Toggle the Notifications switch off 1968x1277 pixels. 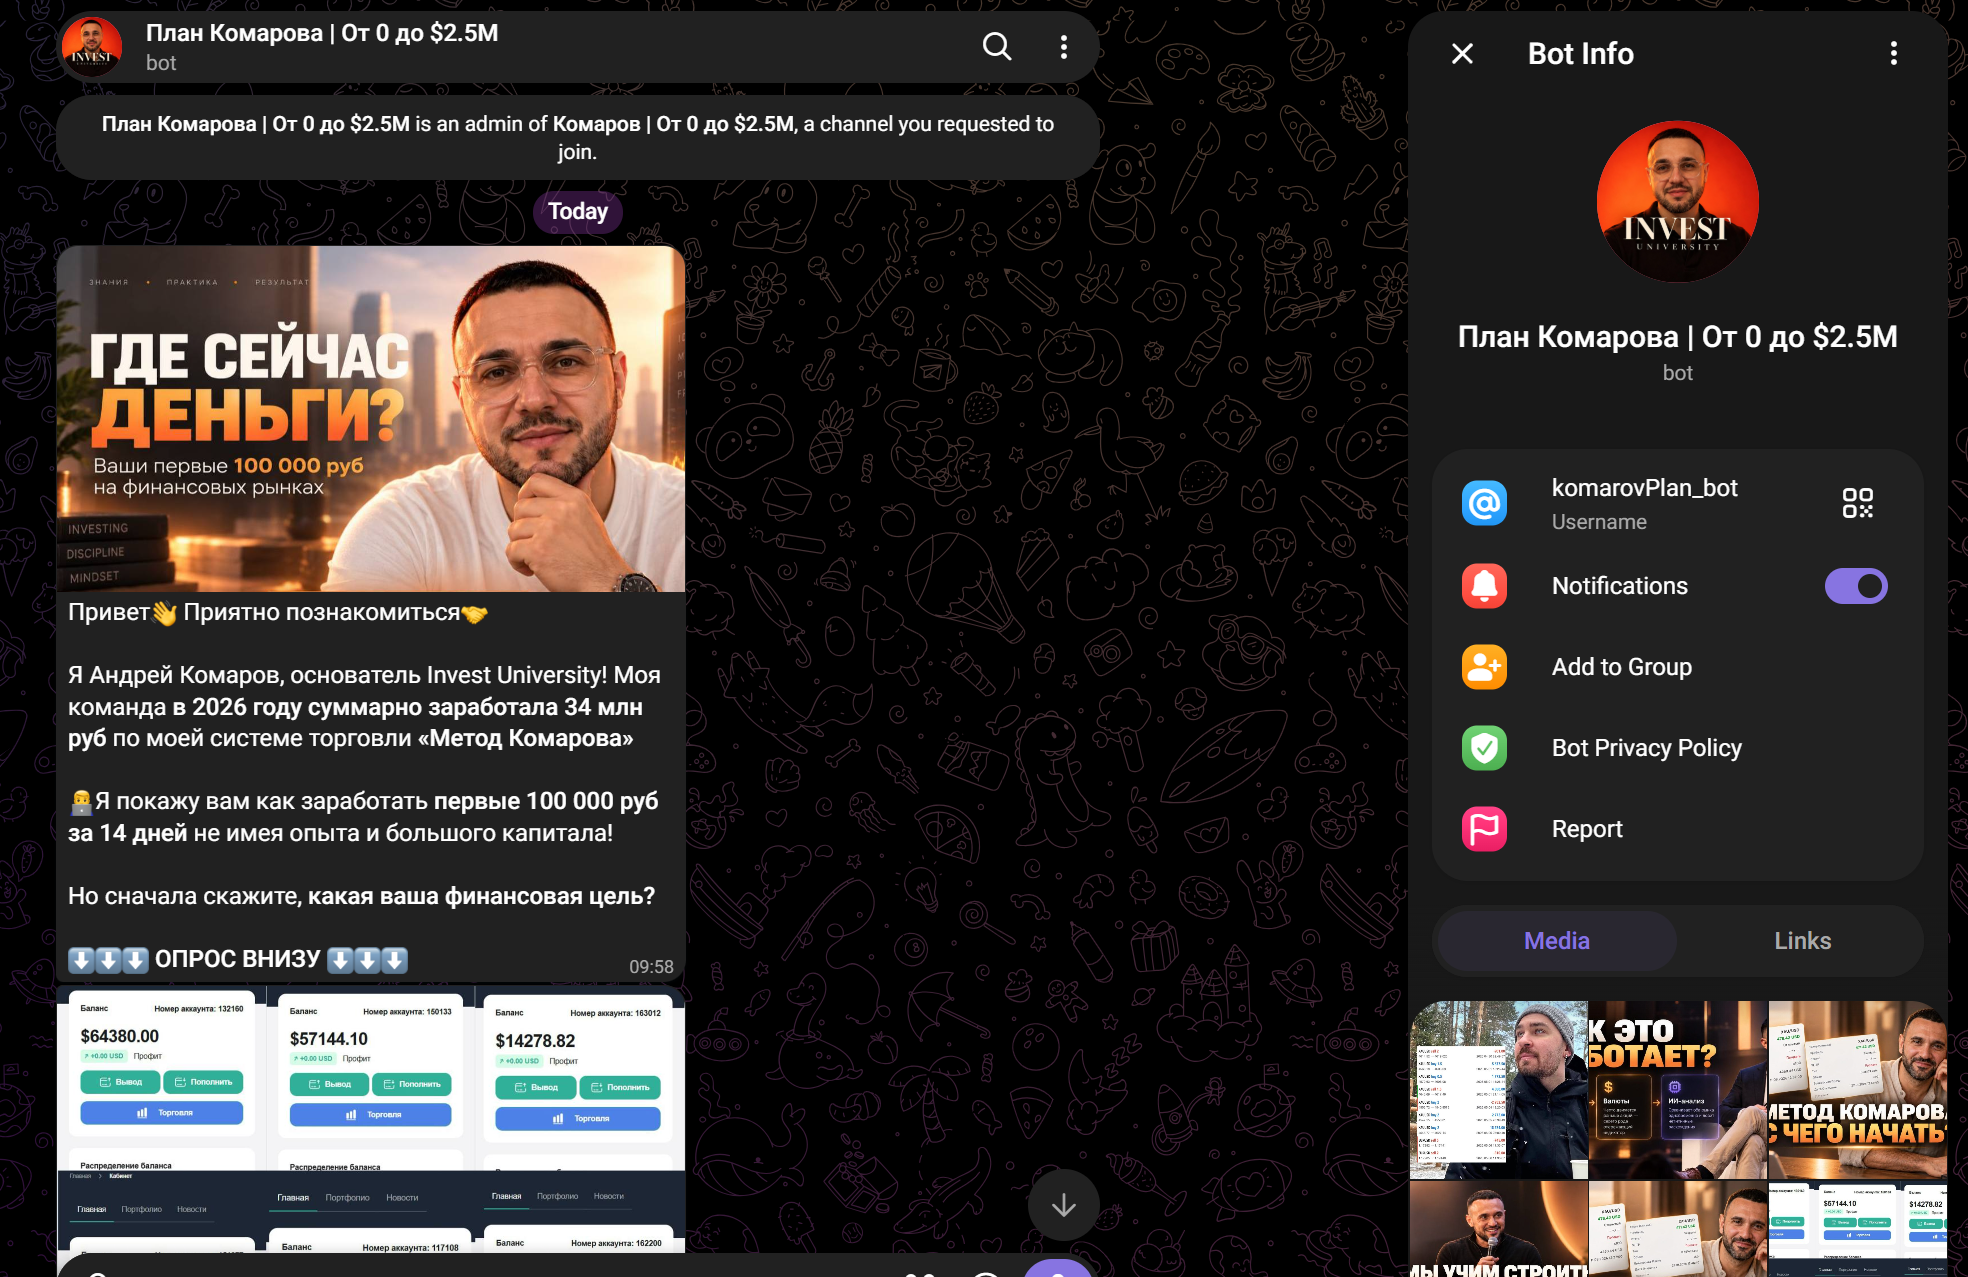click(x=1856, y=586)
